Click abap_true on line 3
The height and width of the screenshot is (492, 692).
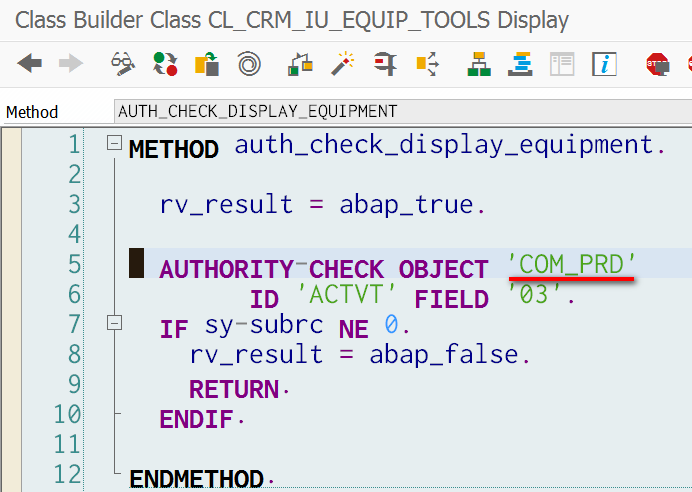point(406,206)
